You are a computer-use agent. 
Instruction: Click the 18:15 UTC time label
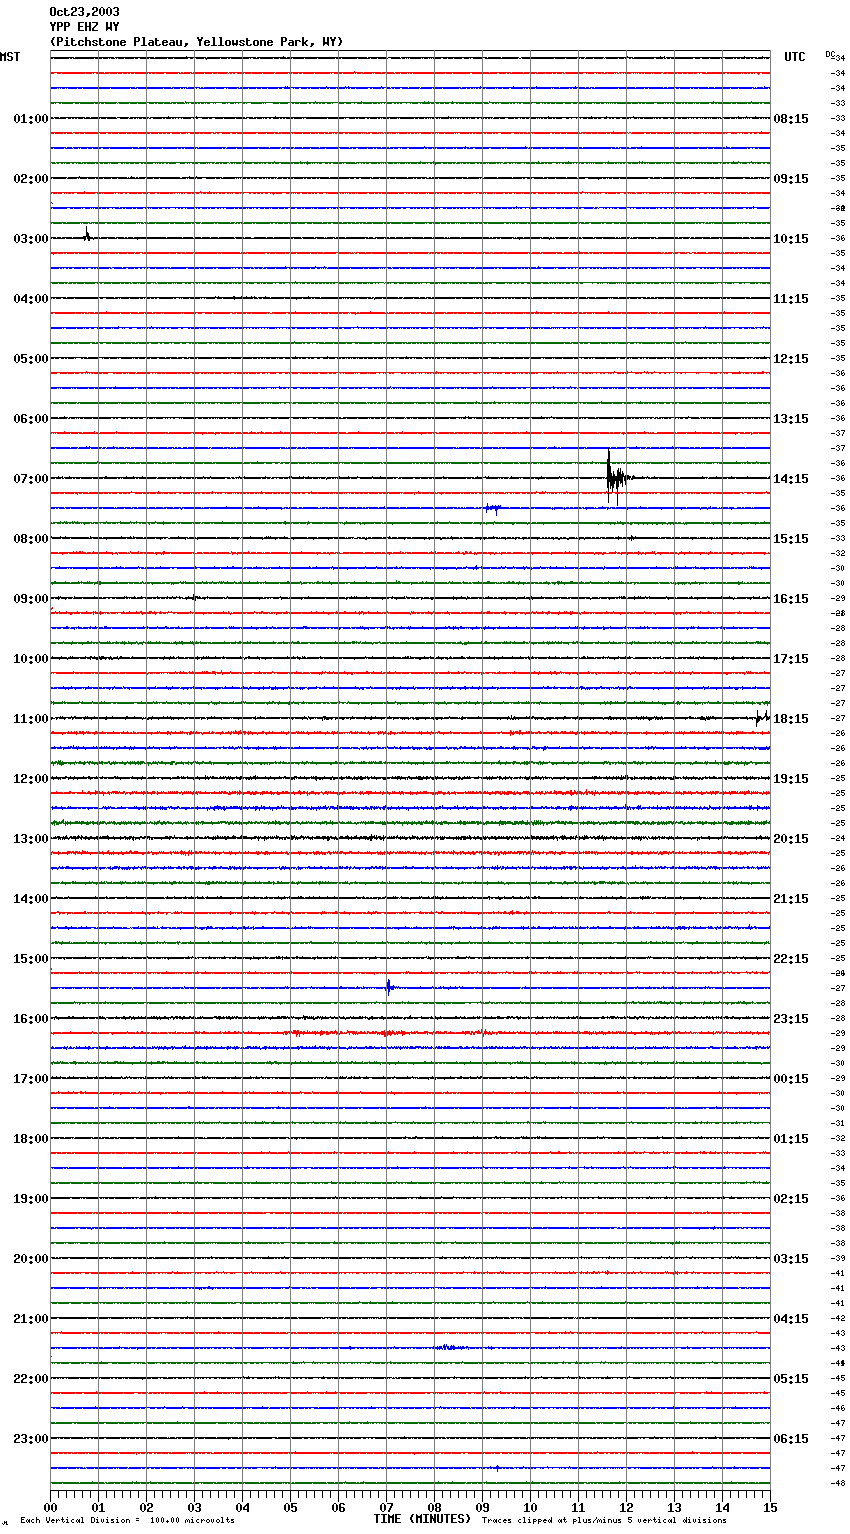coord(791,719)
